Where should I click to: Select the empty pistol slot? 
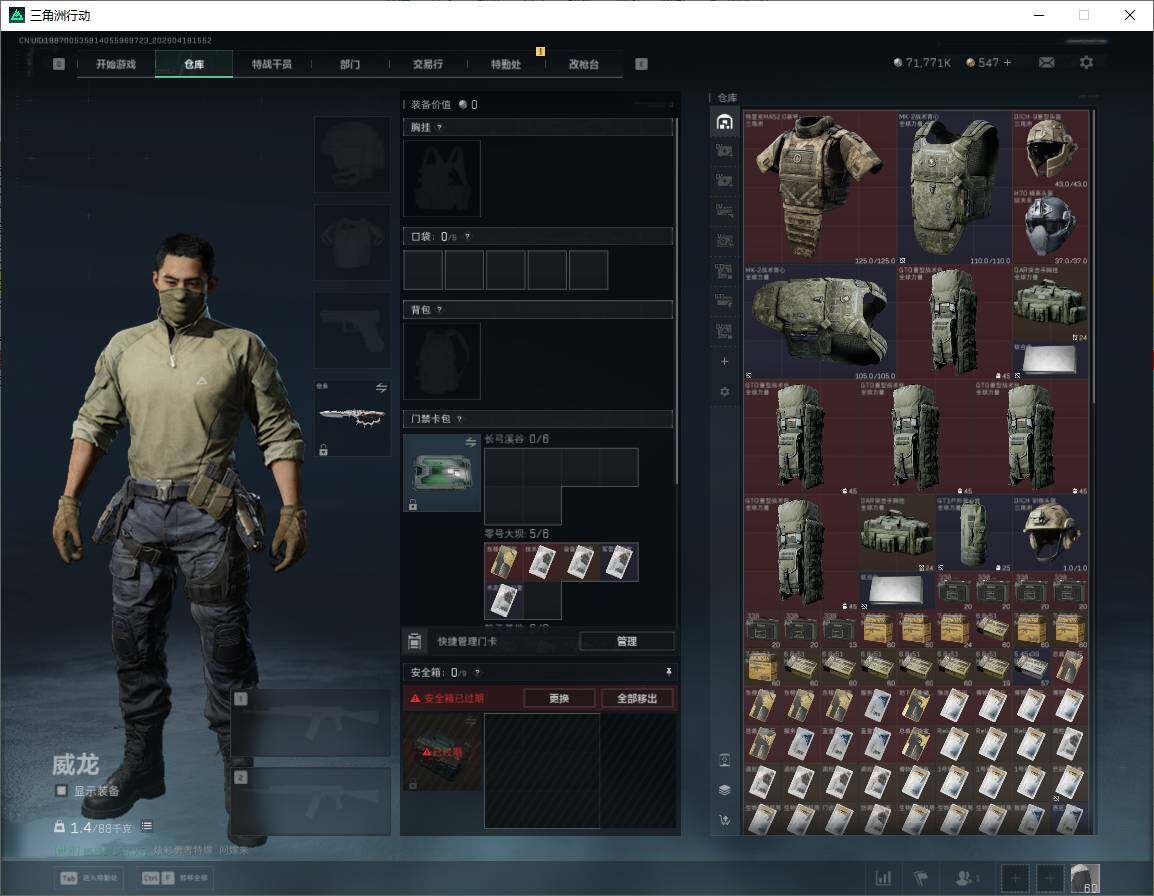click(353, 330)
